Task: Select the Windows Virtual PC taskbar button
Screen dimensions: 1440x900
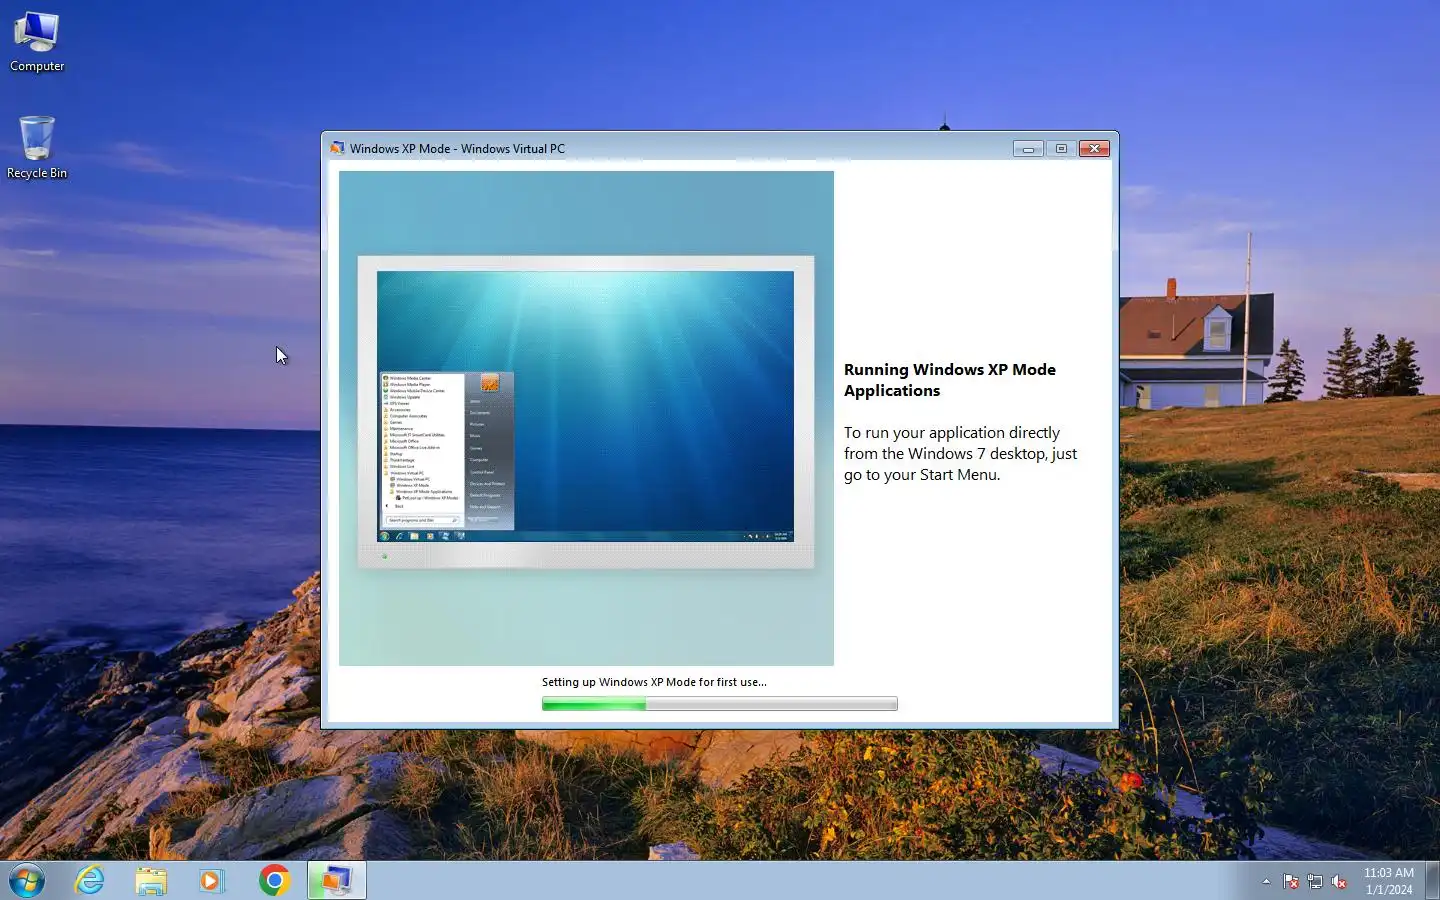Action: 336,881
